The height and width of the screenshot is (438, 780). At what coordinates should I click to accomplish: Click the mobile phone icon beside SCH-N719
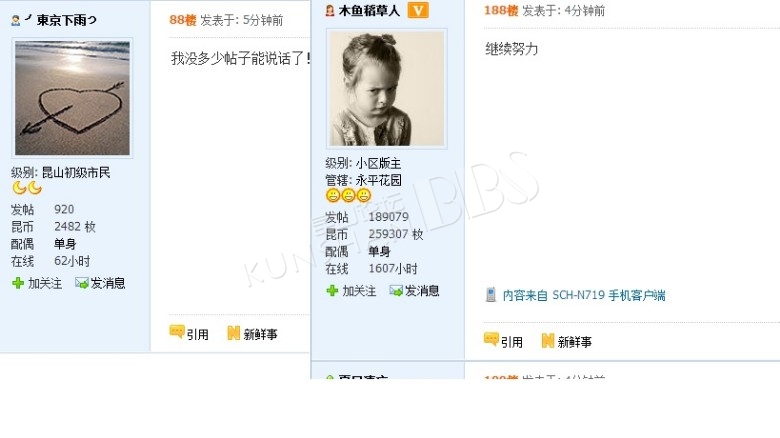coord(490,295)
